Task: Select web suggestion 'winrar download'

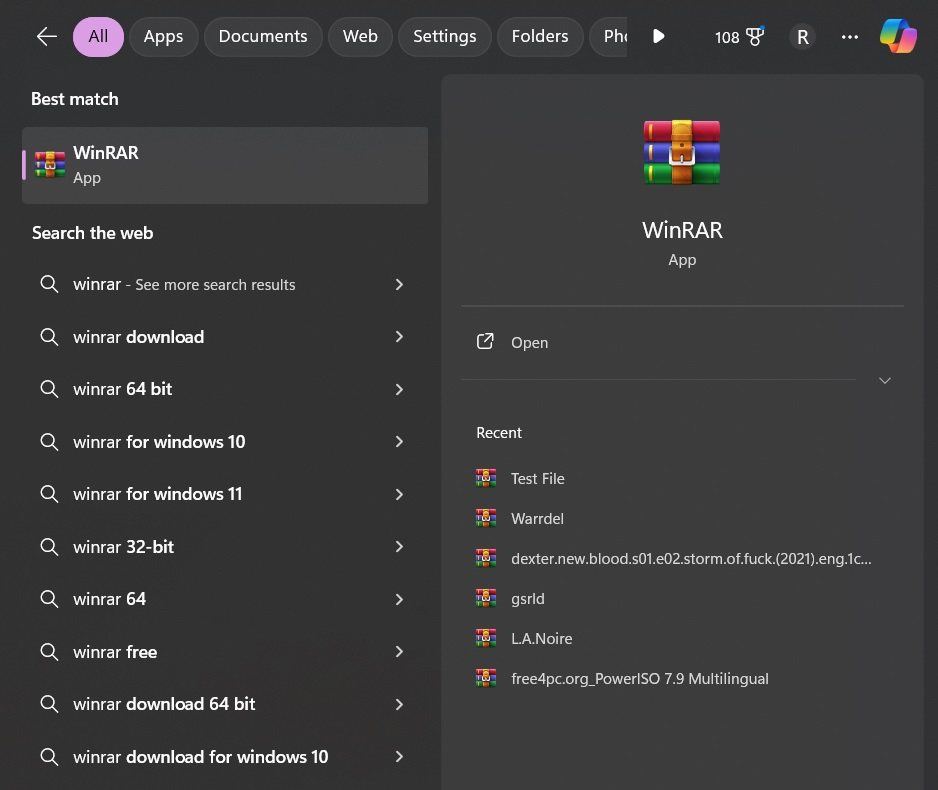Action: click(225, 337)
